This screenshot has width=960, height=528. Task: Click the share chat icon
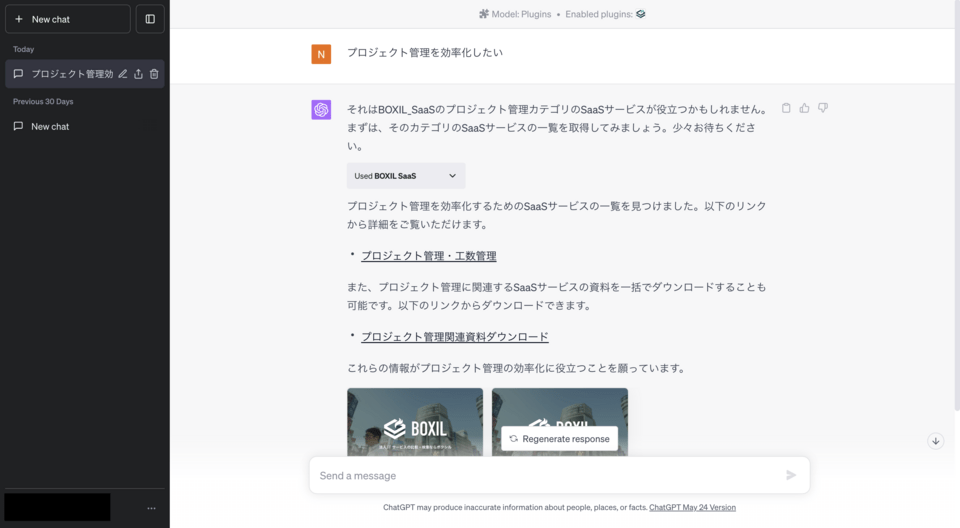[x=138, y=74]
